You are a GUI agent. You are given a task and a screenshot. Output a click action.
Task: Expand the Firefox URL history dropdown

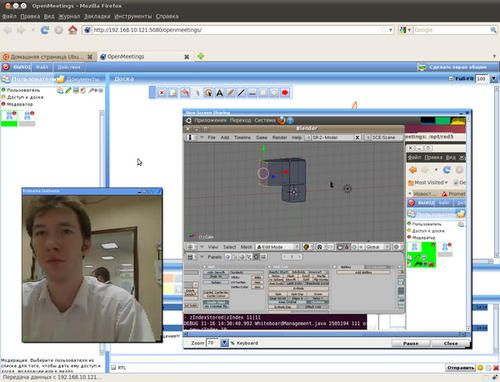[391, 30]
